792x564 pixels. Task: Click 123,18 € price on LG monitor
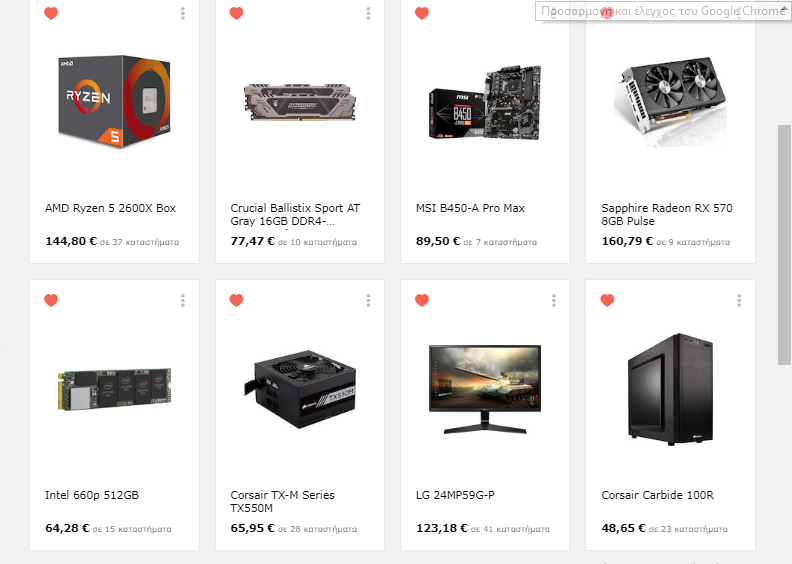[x=442, y=528]
